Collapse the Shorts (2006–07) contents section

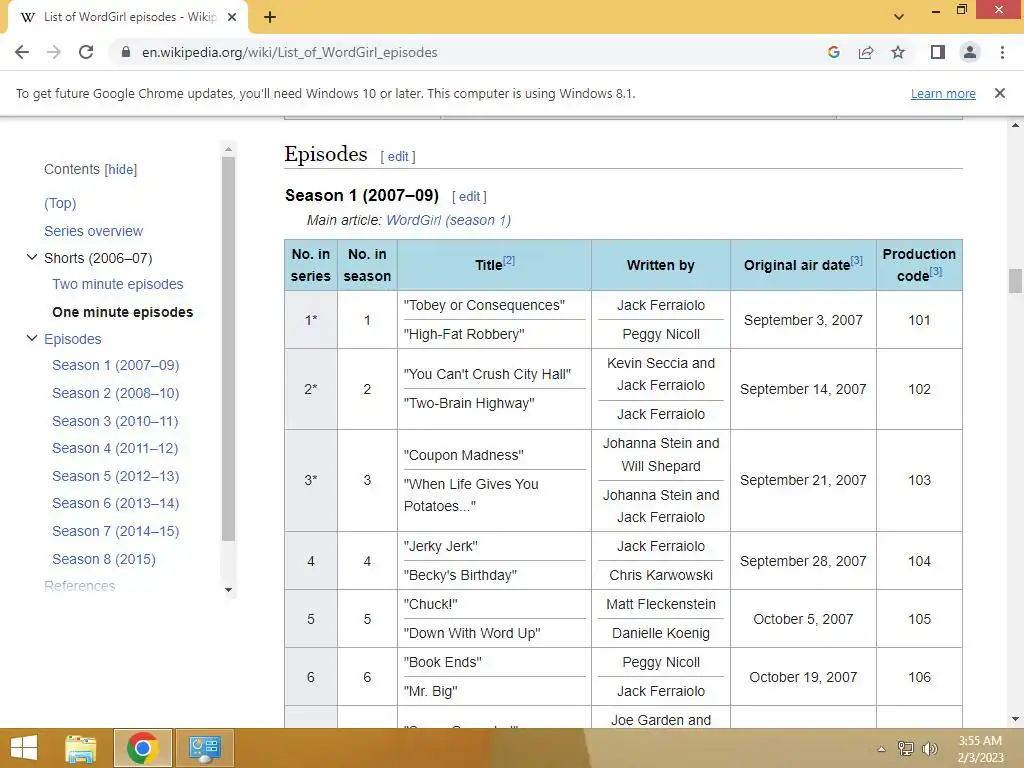tap(31, 257)
